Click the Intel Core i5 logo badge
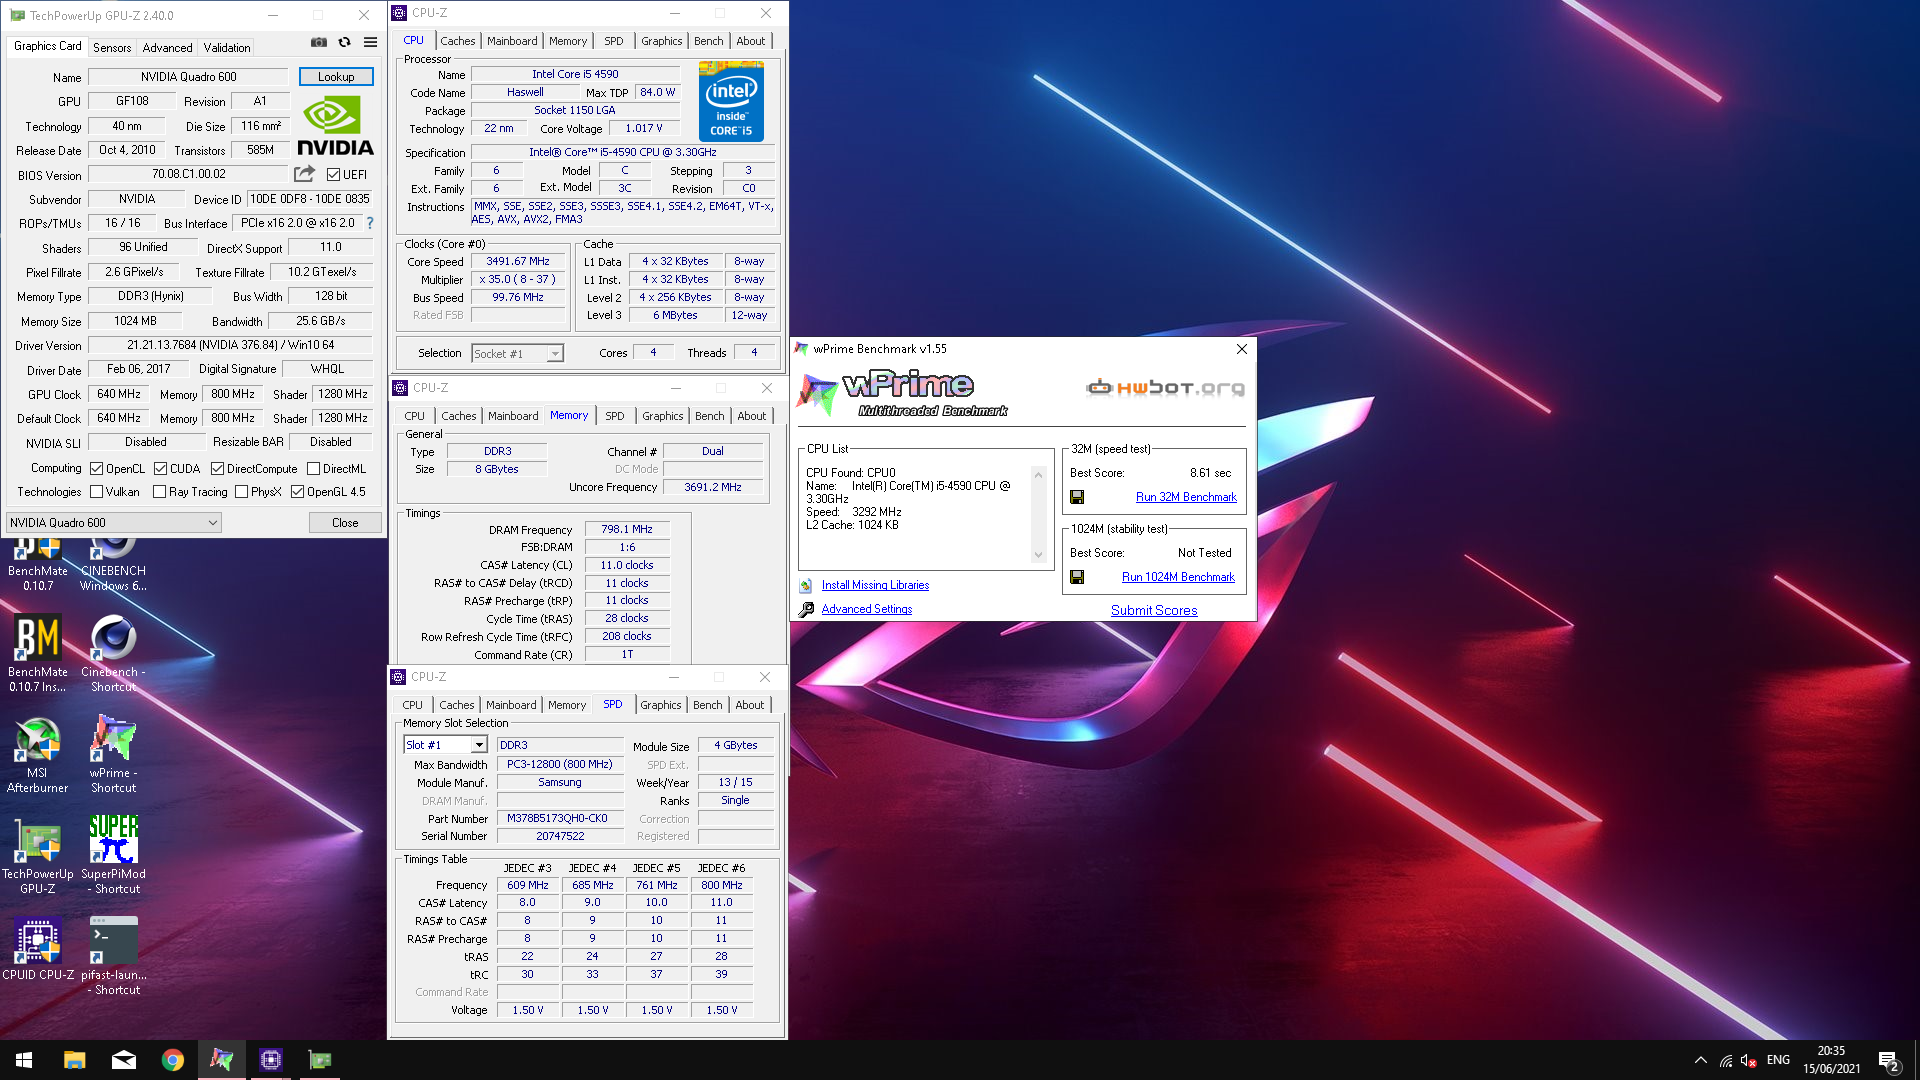The image size is (1920, 1080). click(x=731, y=102)
